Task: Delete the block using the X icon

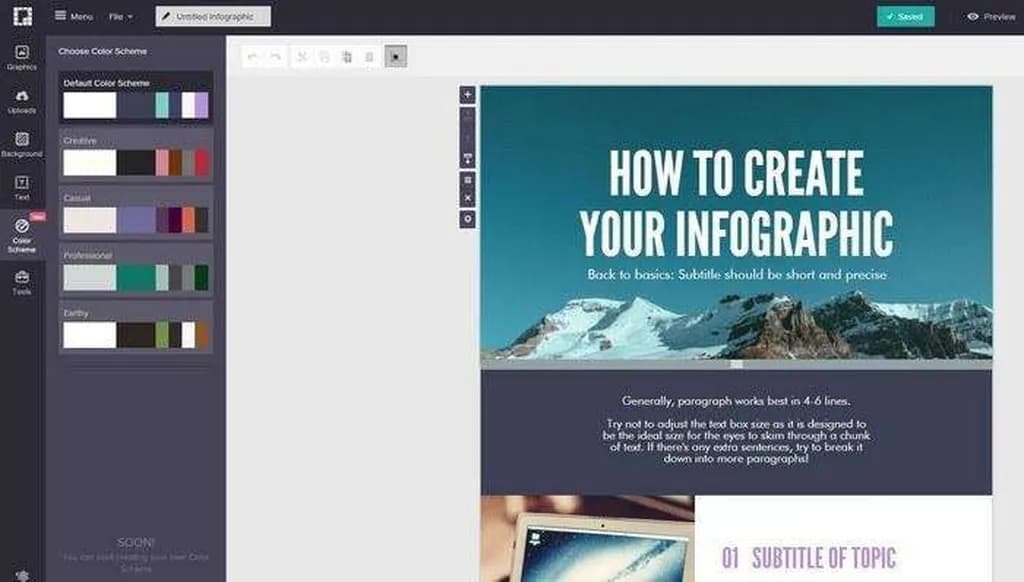Action: click(467, 198)
